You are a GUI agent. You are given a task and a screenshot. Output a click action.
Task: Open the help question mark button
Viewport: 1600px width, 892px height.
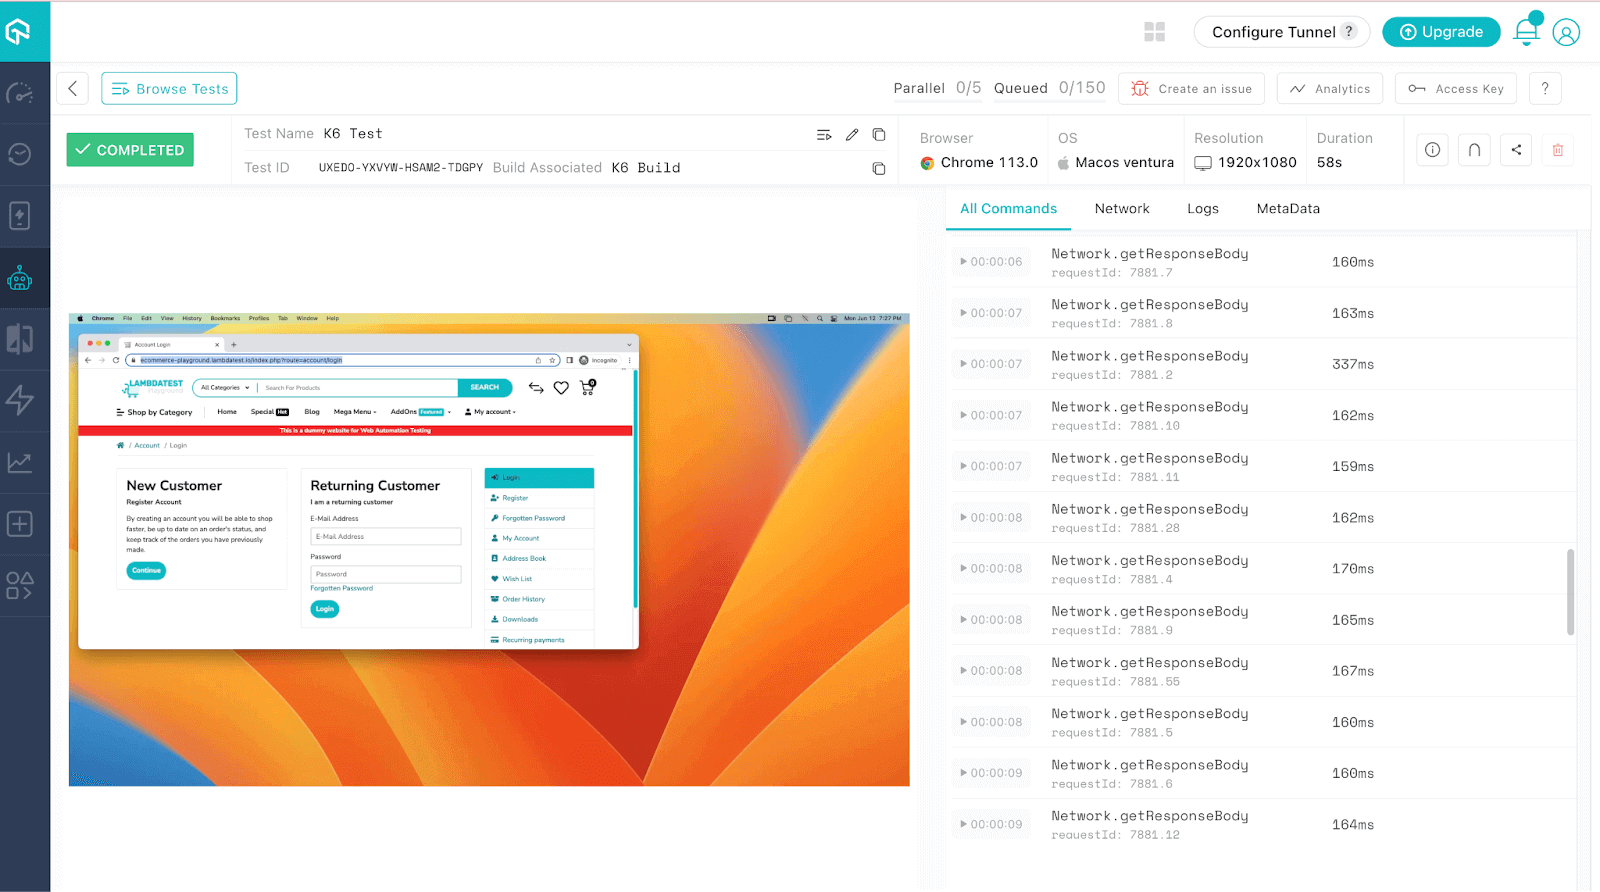click(1545, 88)
